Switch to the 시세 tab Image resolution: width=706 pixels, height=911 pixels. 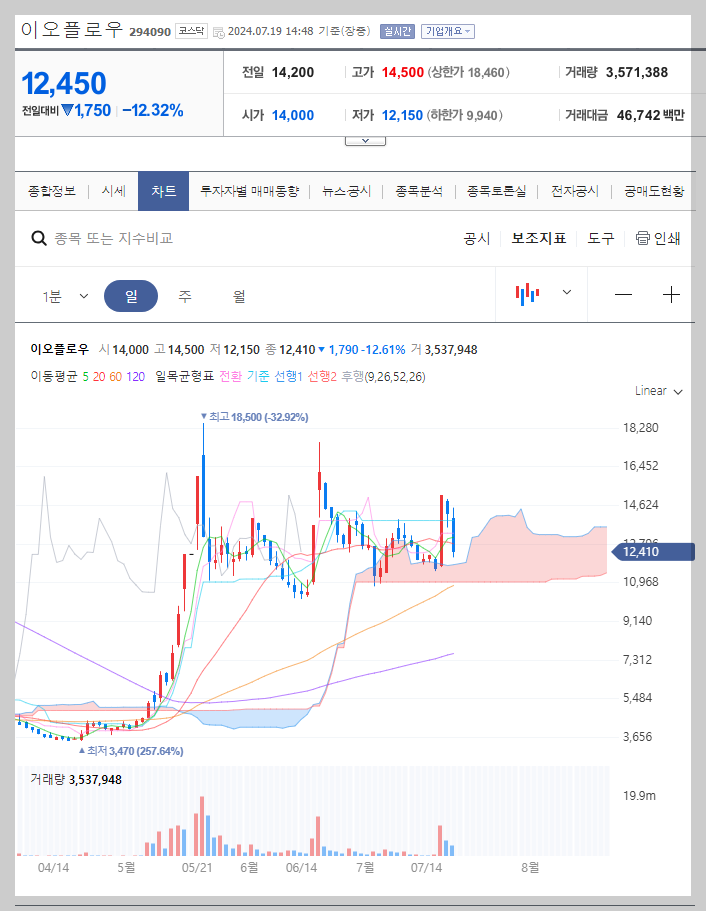click(x=113, y=190)
